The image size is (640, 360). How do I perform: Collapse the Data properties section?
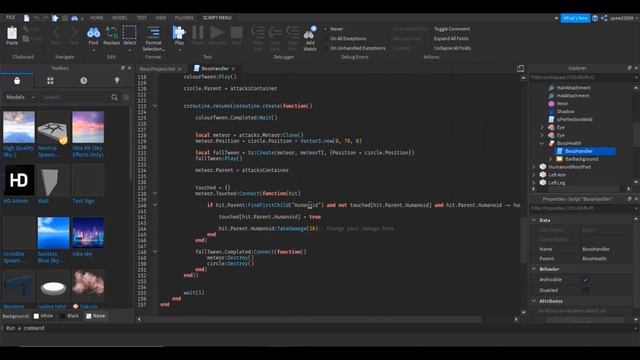pyautogui.click(x=534, y=220)
